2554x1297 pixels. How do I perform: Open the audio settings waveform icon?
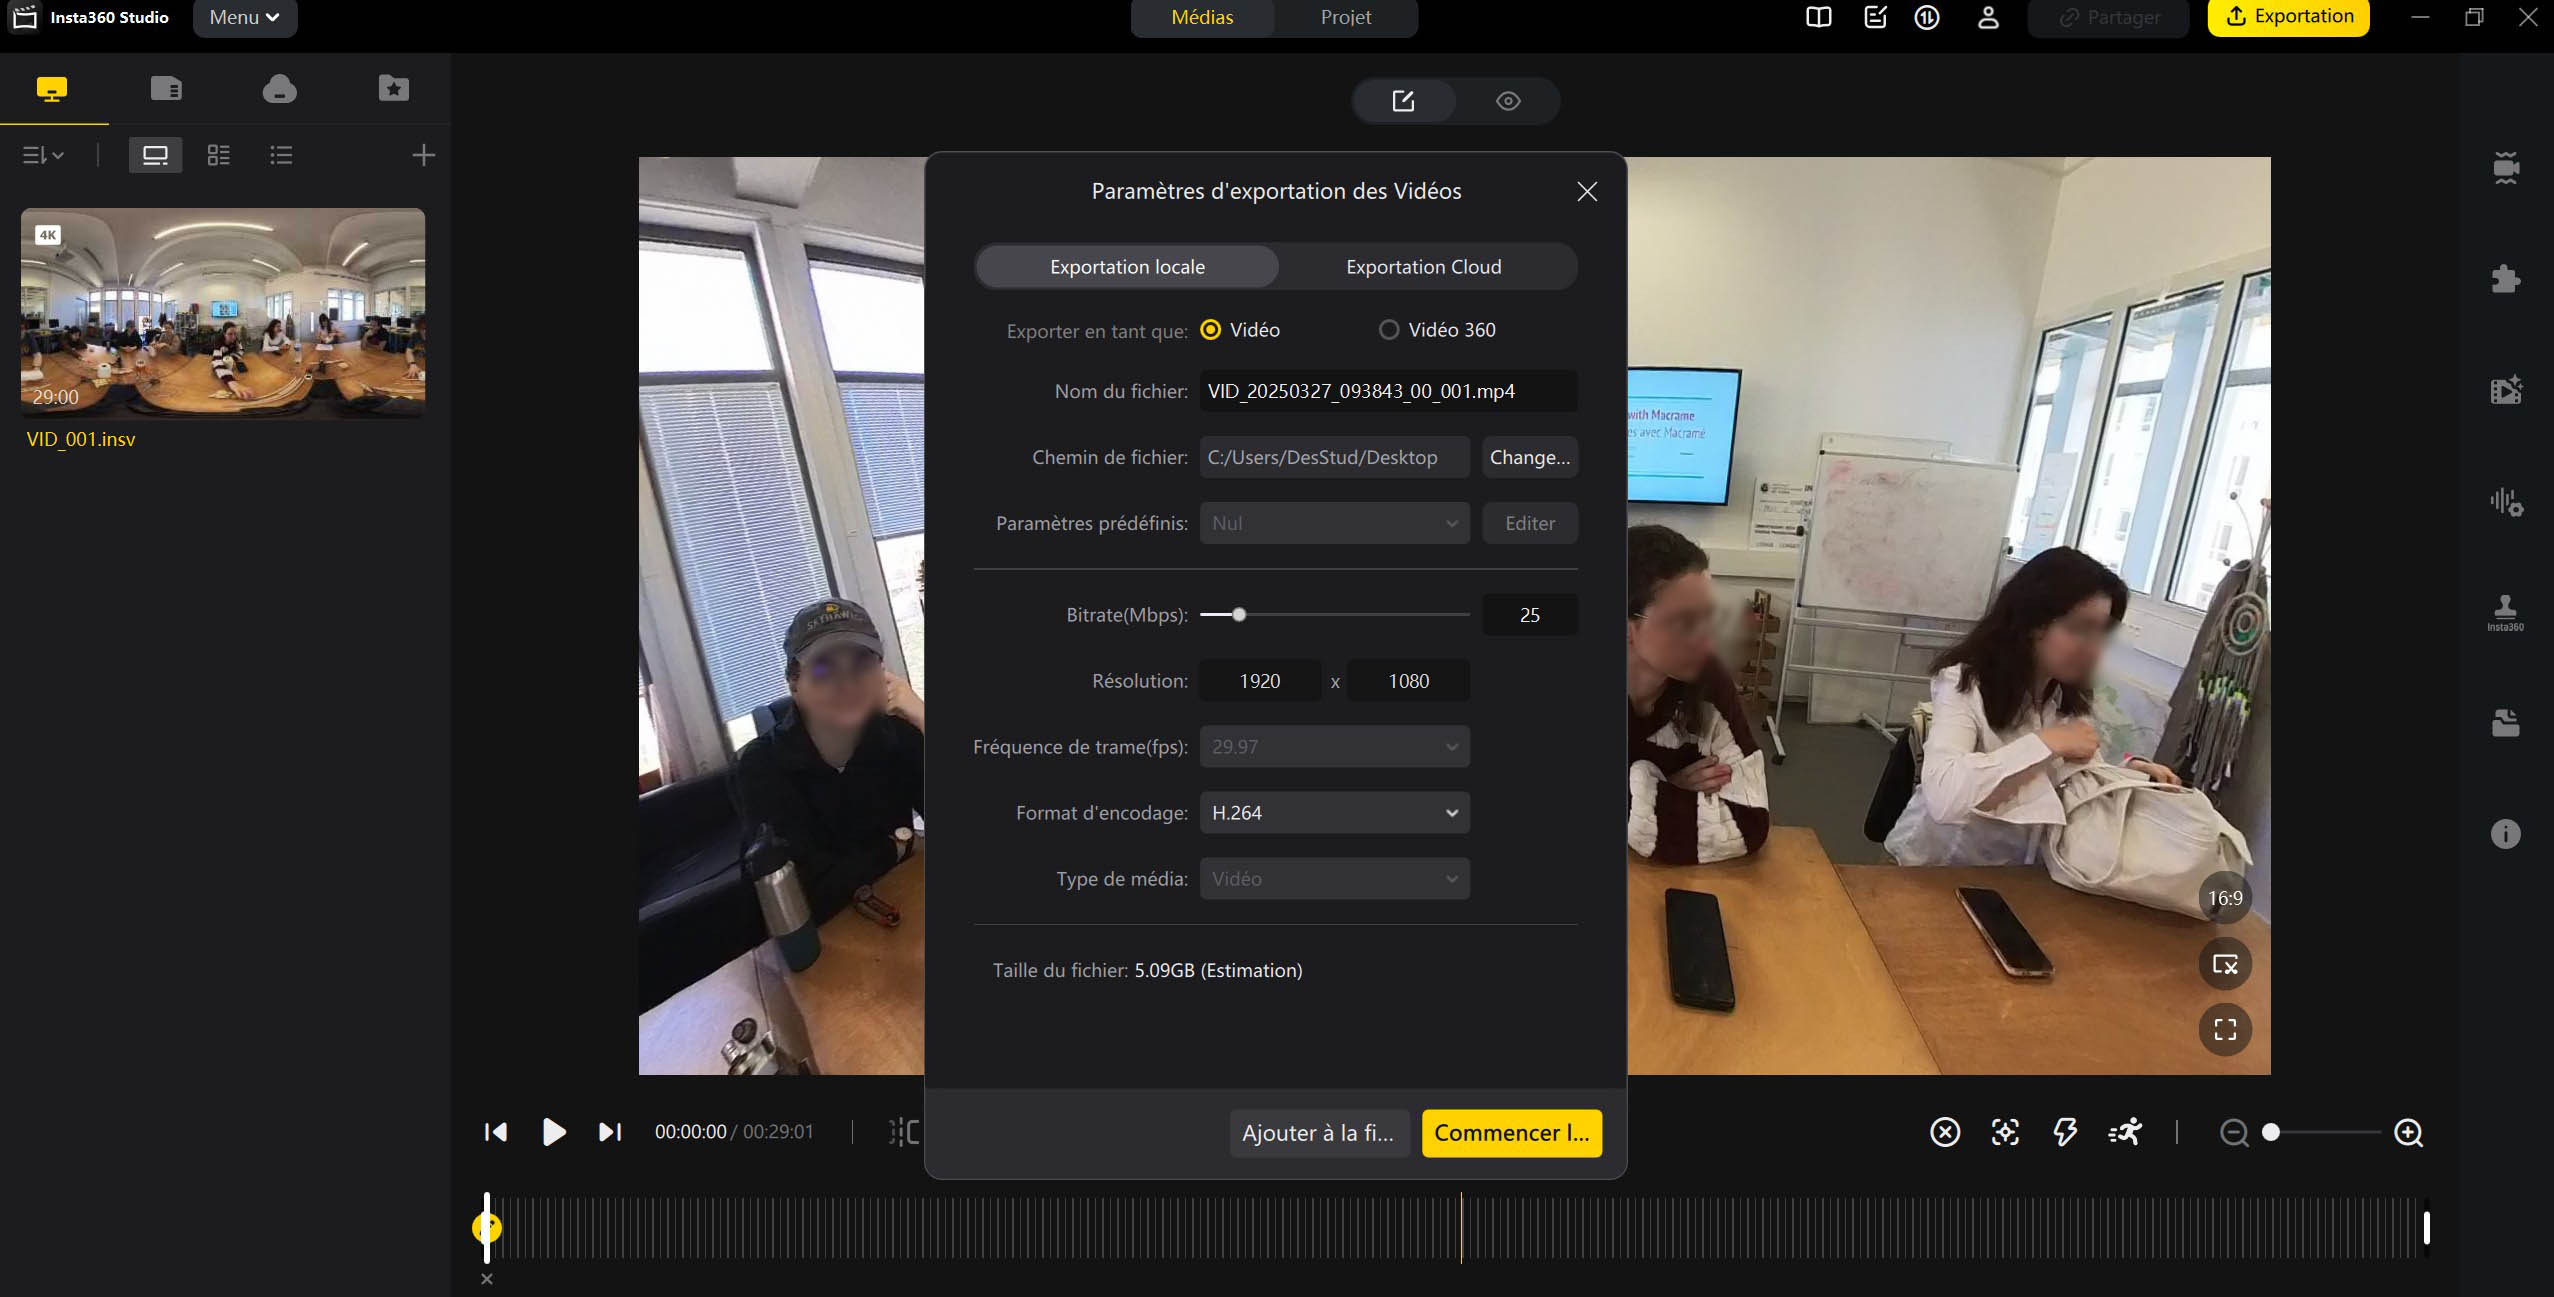[2506, 502]
